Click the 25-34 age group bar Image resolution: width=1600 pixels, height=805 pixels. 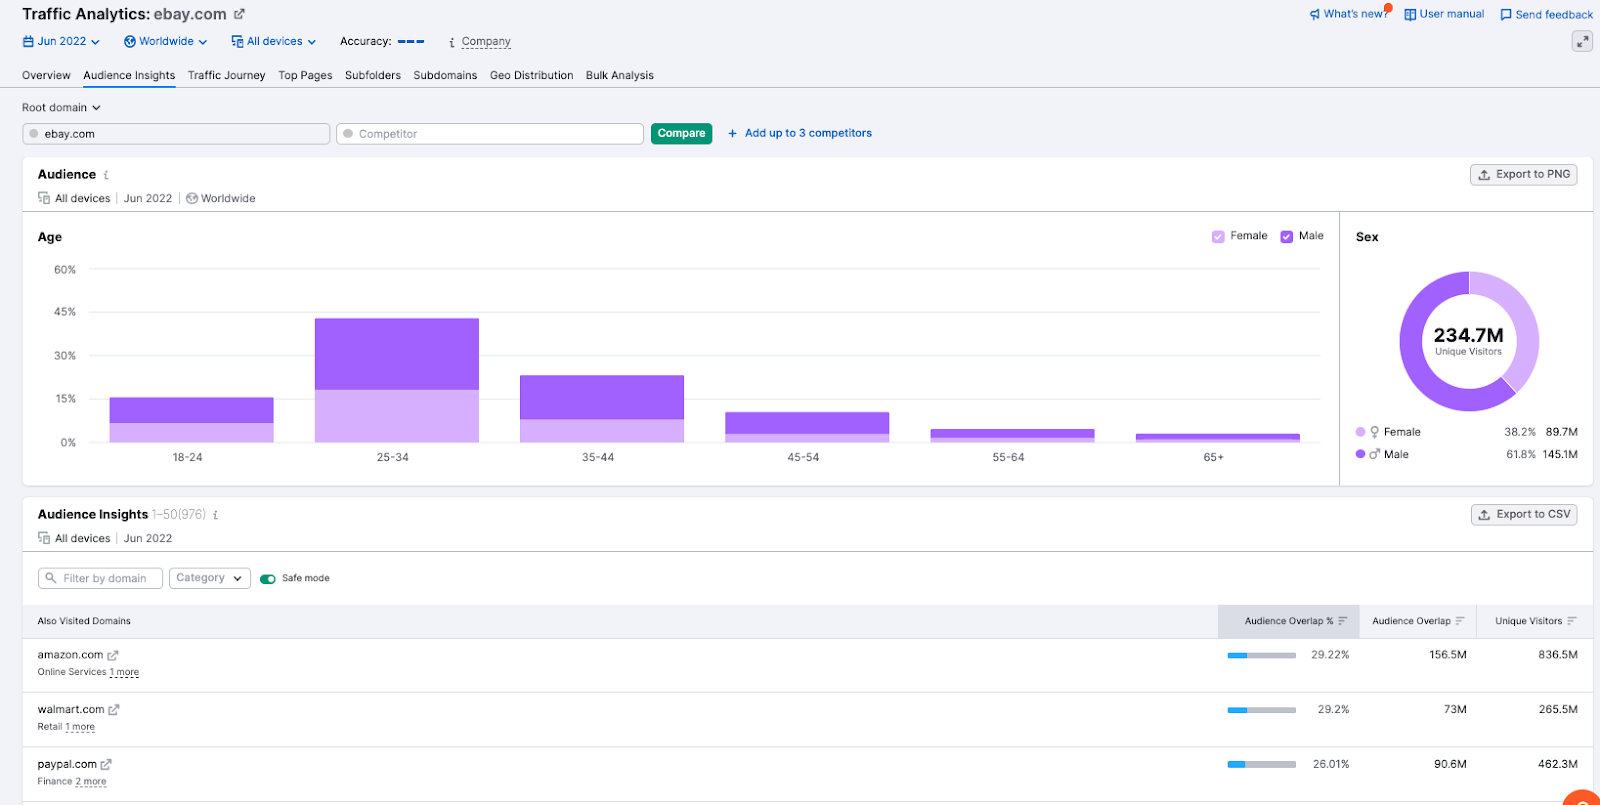pos(397,380)
